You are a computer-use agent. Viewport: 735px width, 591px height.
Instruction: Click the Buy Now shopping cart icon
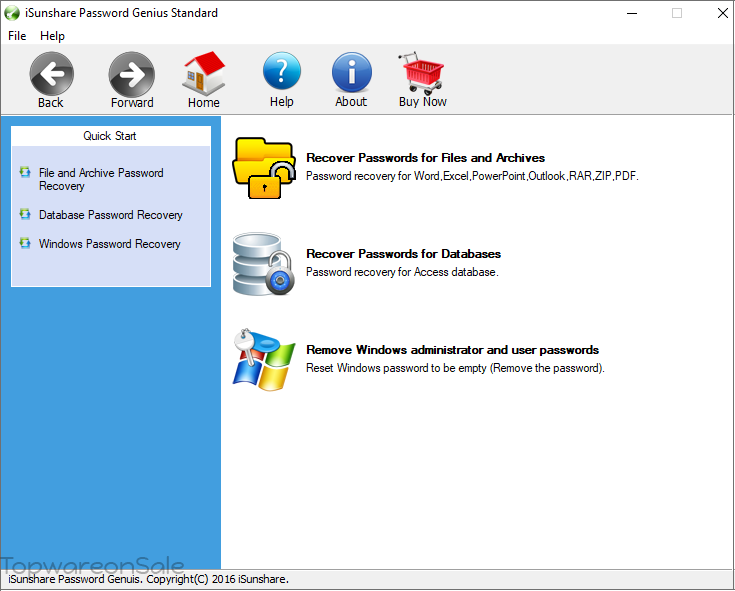click(x=422, y=73)
